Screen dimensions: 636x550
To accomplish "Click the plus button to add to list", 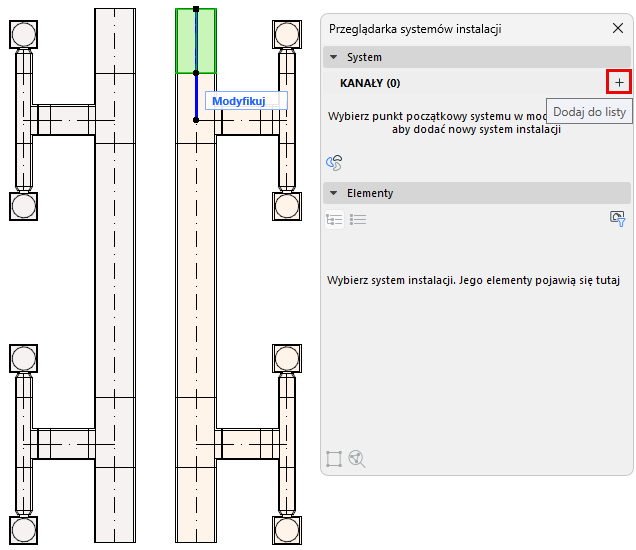I will pyautogui.click(x=619, y=82).
